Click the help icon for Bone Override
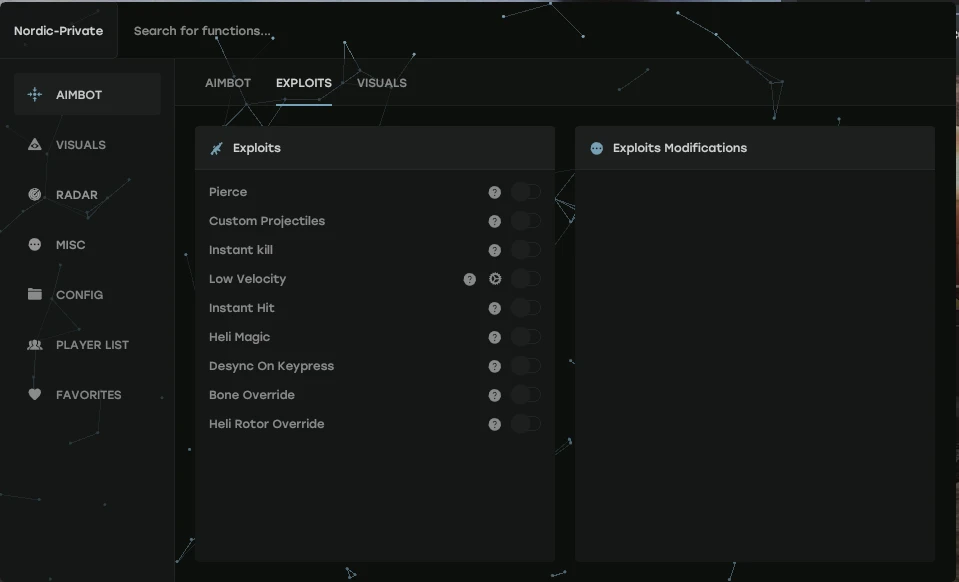The image size is (959, 582). click(x=495, y=396)
